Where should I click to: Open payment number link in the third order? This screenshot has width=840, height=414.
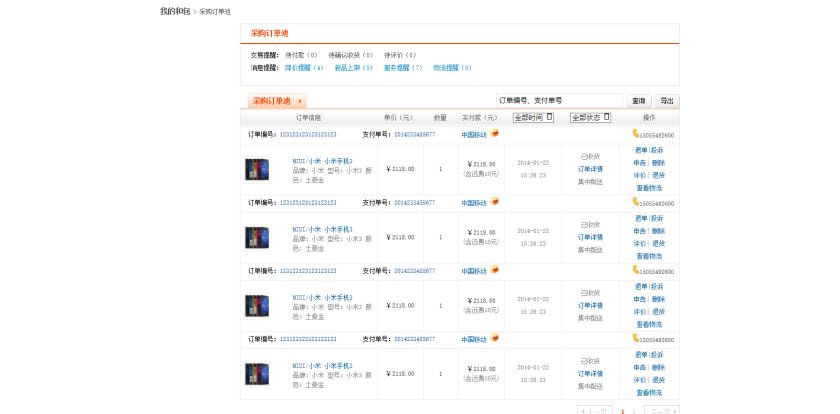[x=415, y=271]
